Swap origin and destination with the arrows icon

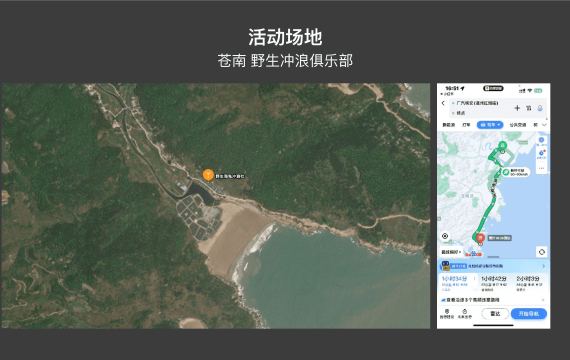(529, 108)
